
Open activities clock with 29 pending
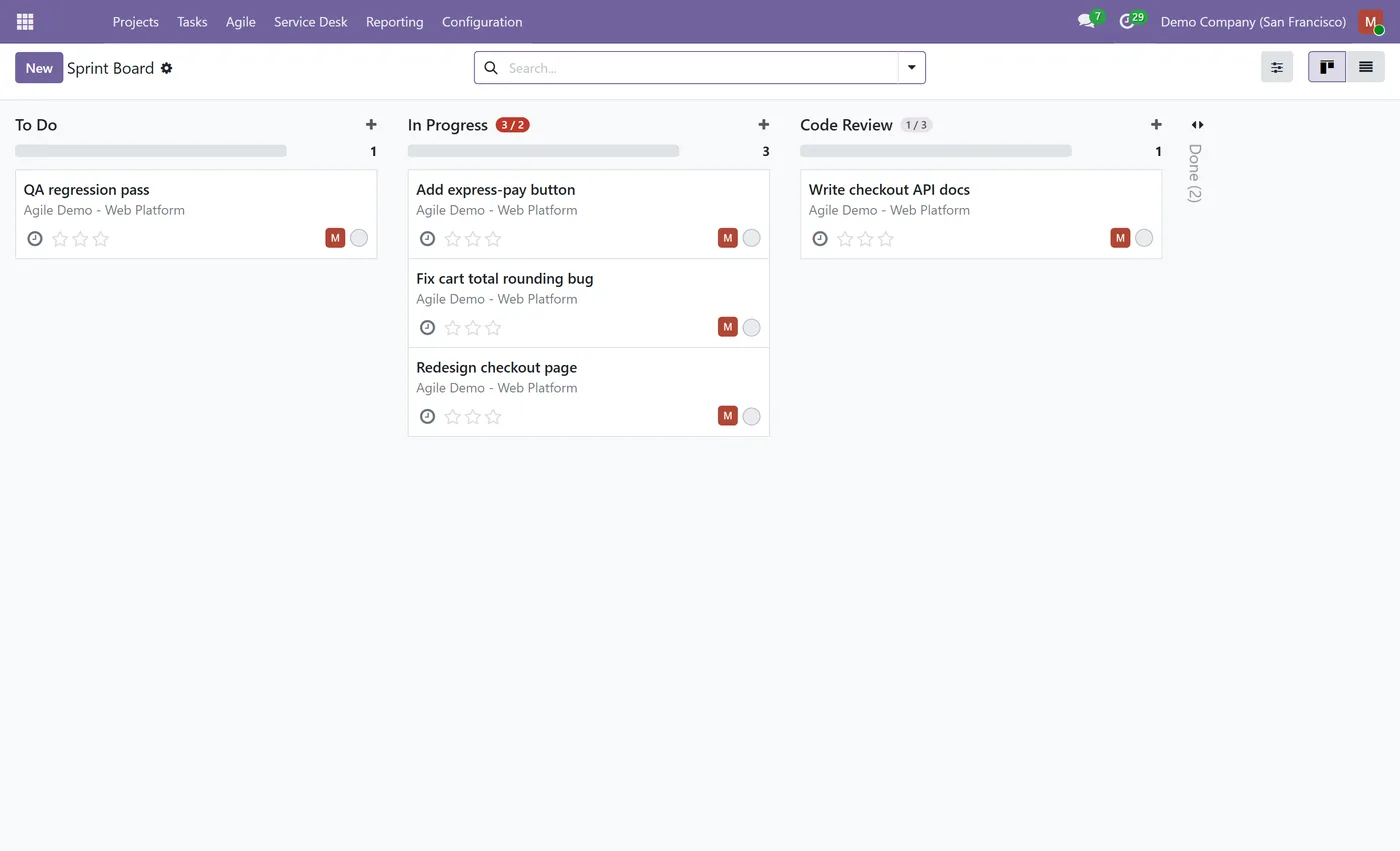[1130, 20]
